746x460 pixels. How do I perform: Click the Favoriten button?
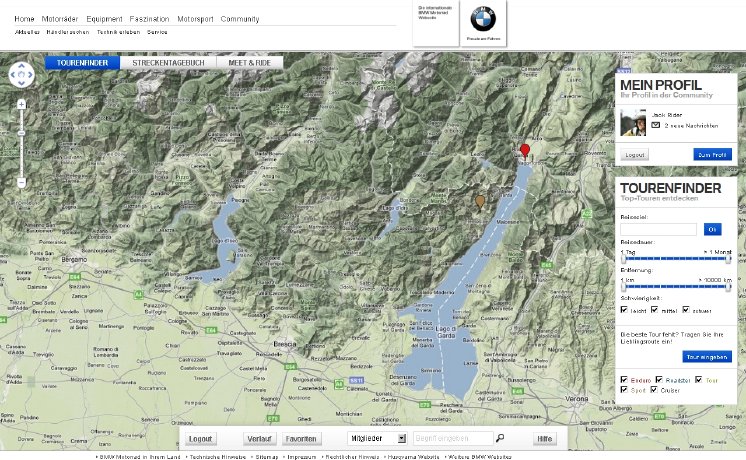pyautogui.click(x=301, y=439)
